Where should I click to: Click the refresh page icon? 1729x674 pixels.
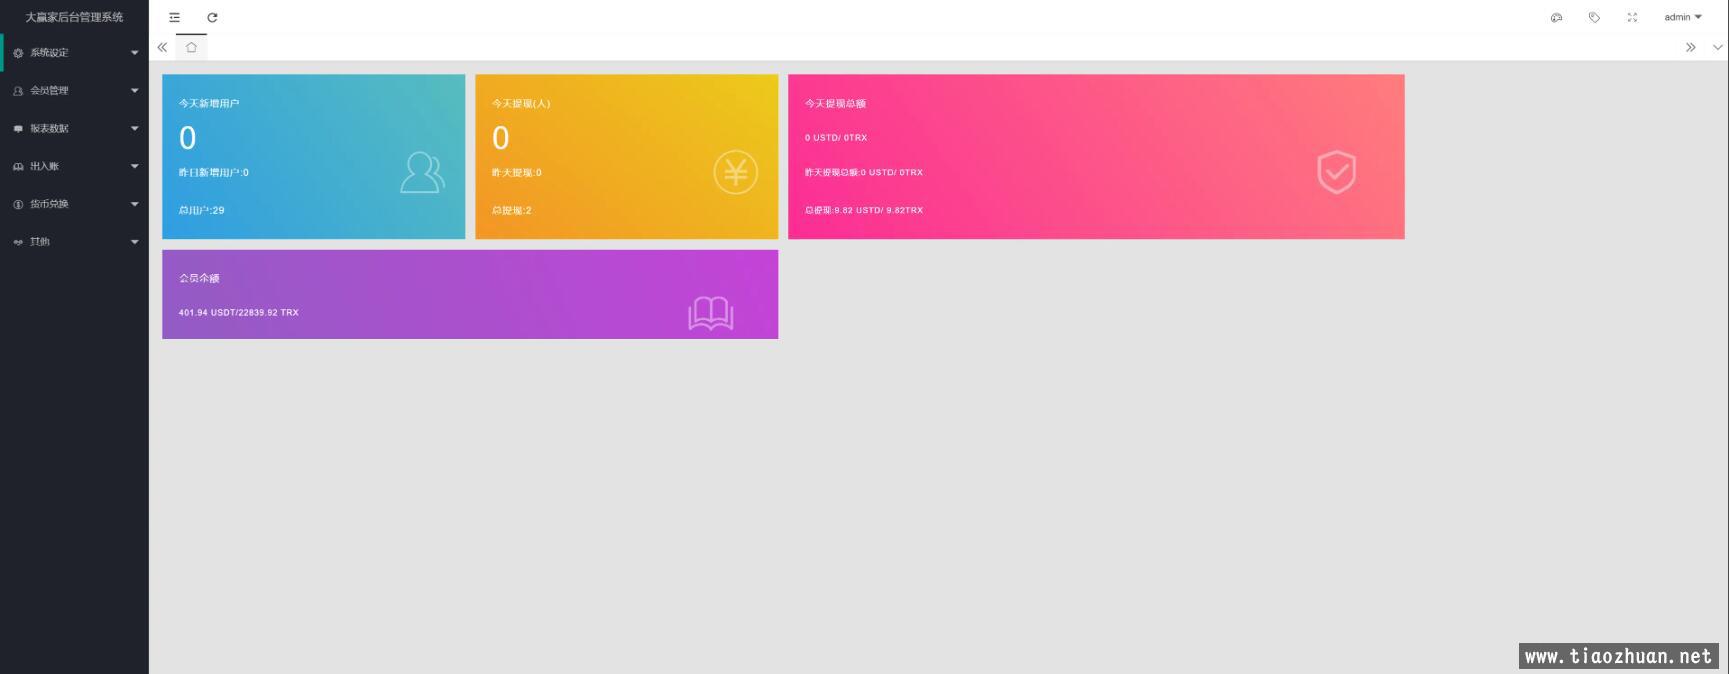(x=212, y=17)
